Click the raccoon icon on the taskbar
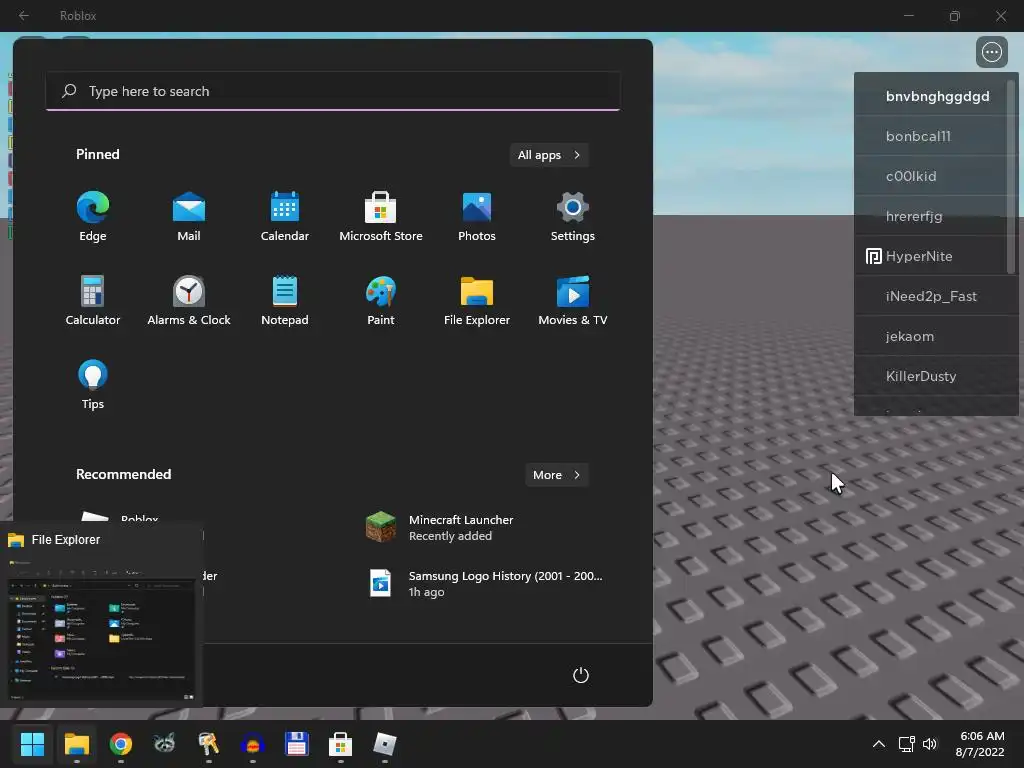Viewport: 1024px width, 768px height. point(165,744)
